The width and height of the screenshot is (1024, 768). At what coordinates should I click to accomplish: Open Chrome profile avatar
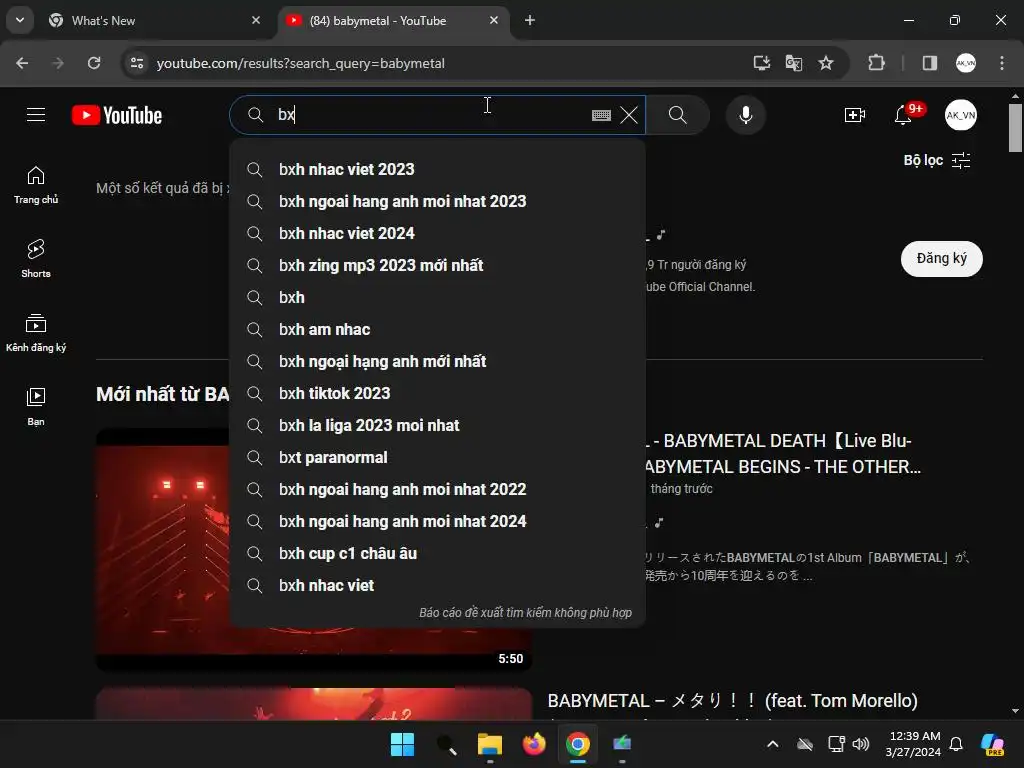[965, 63]
